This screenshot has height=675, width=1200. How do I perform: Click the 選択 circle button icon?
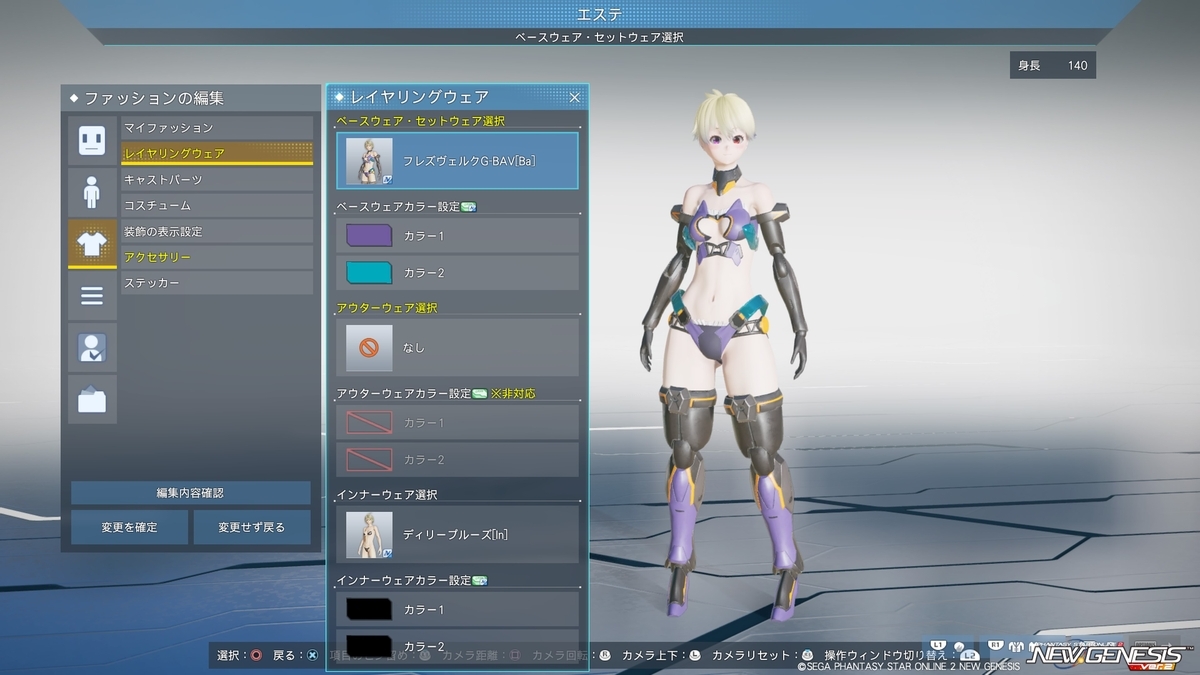[x=257, y=656]
